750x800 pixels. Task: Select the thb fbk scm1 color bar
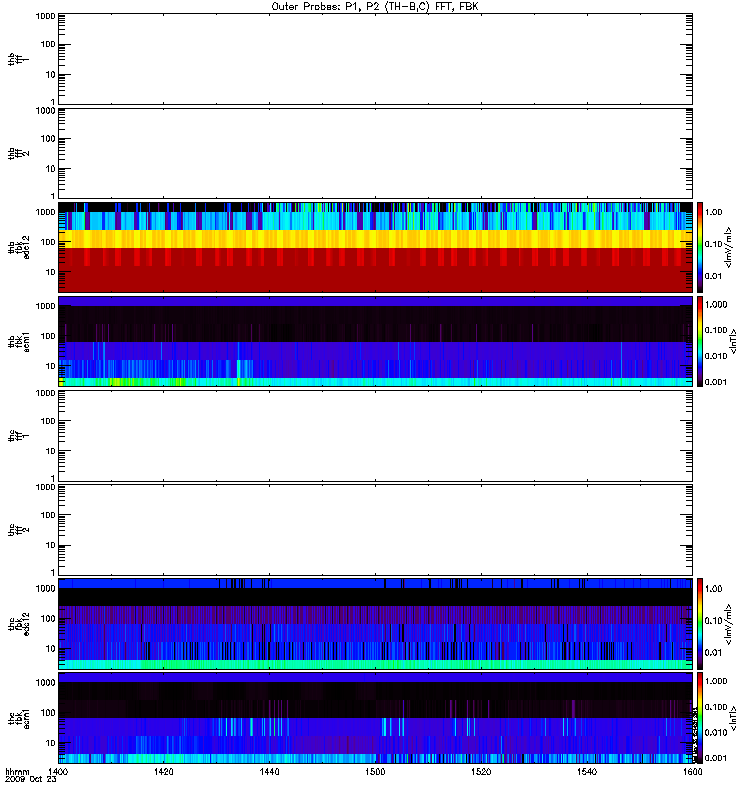[x=700, y=341]
